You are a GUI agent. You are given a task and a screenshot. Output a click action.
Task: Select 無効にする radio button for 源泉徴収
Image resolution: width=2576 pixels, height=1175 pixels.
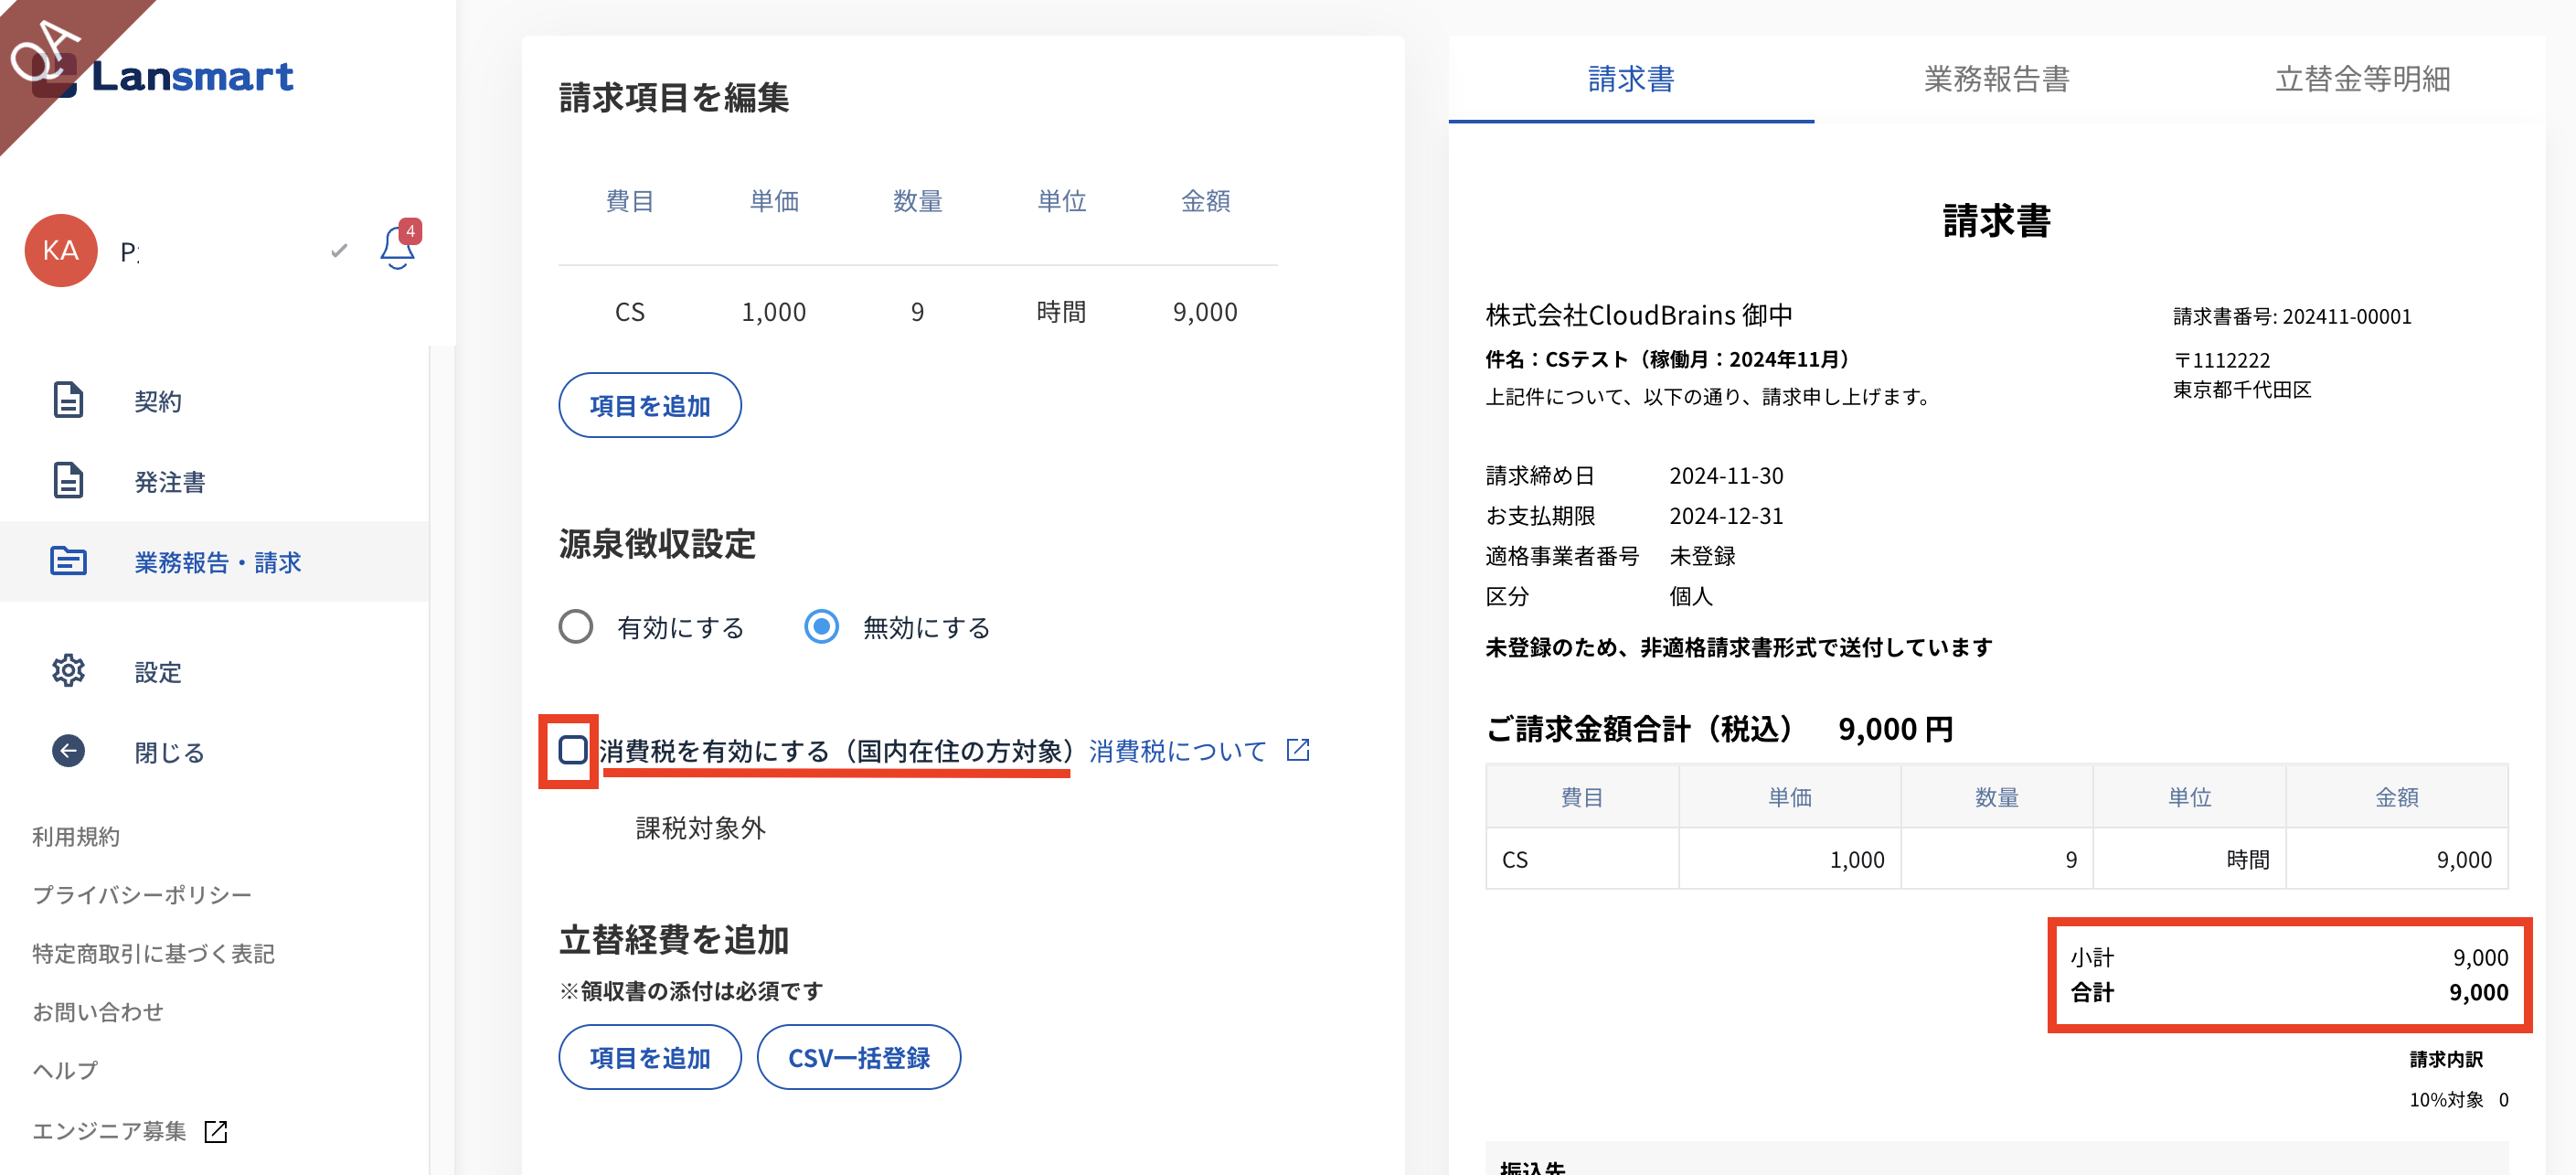(x=821, y=627)
